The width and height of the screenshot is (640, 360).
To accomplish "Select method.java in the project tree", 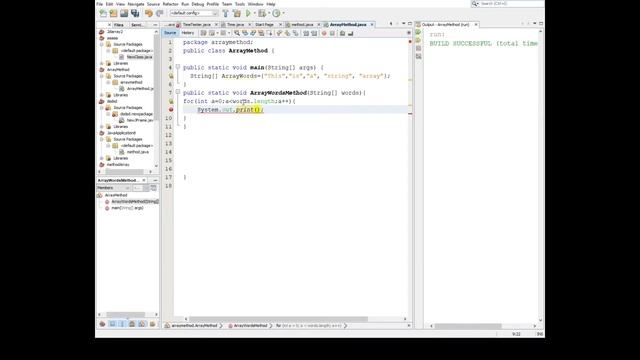I will [138, 152].
